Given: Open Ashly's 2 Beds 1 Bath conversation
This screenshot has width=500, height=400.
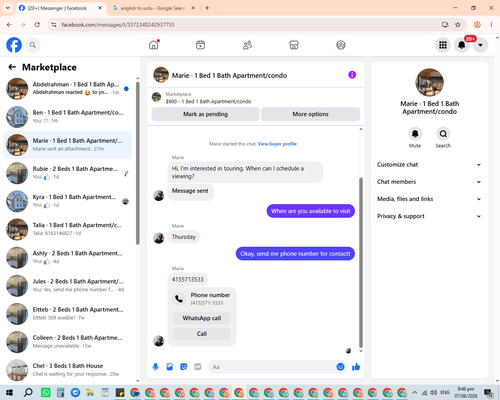Looking at the screenshot, I should pos(67,257).
